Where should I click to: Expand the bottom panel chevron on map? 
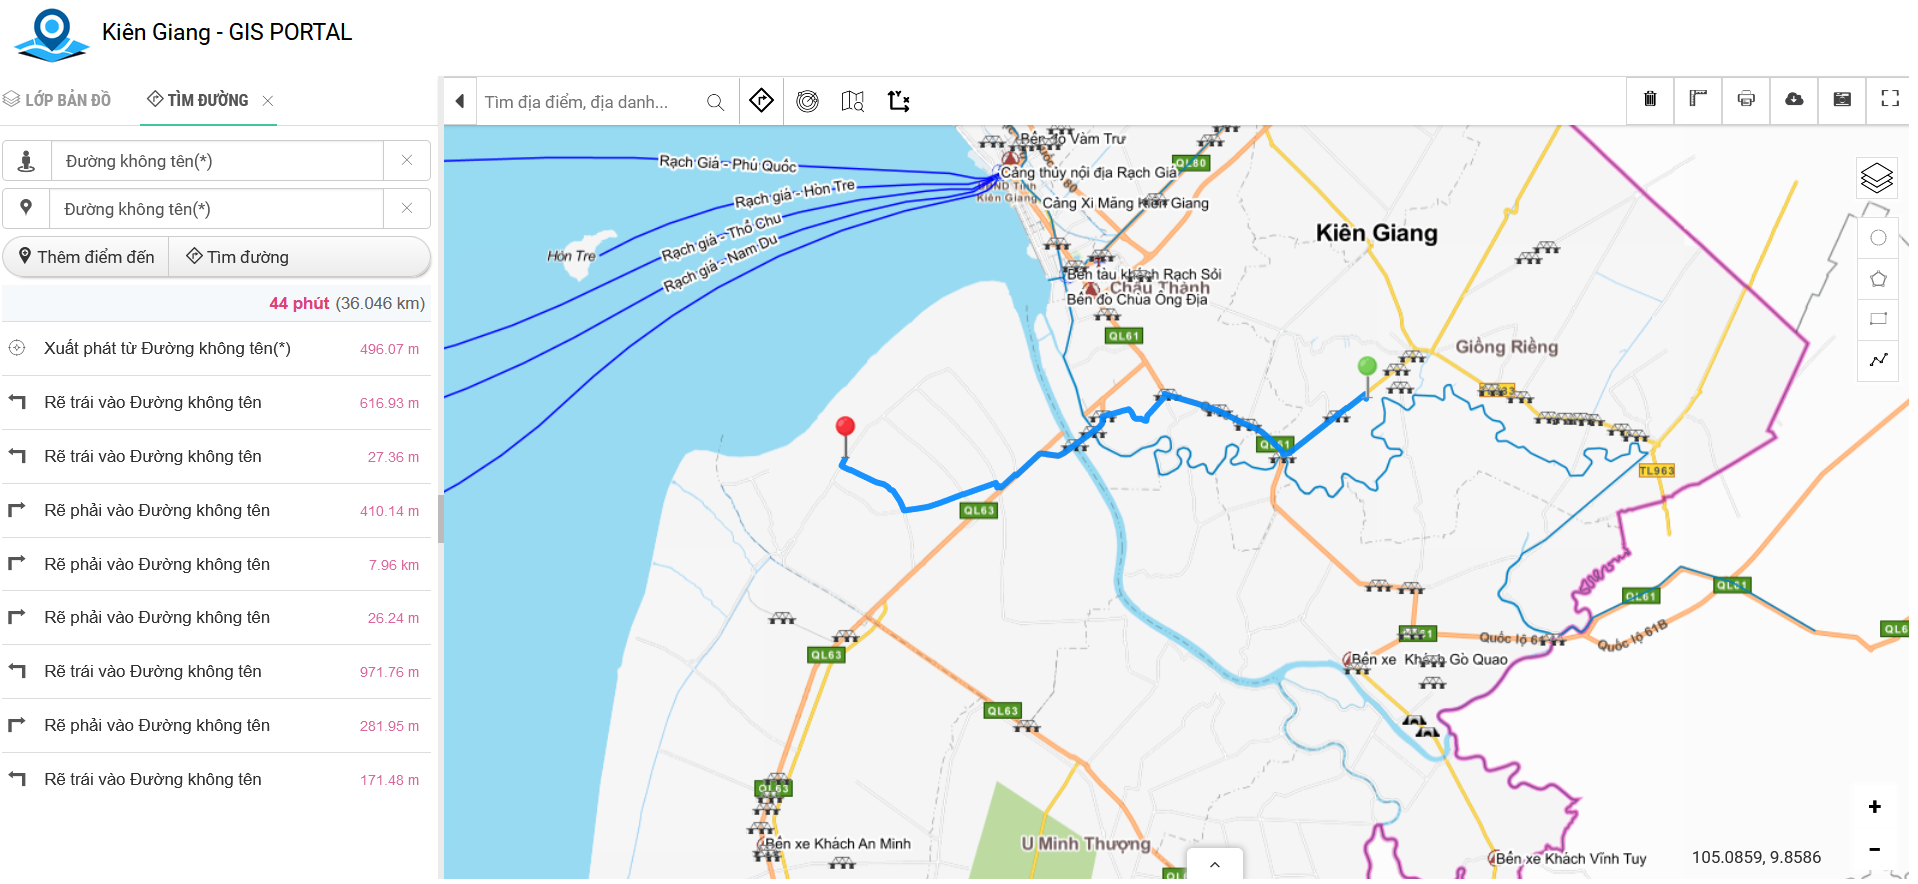click(1215, 865)
